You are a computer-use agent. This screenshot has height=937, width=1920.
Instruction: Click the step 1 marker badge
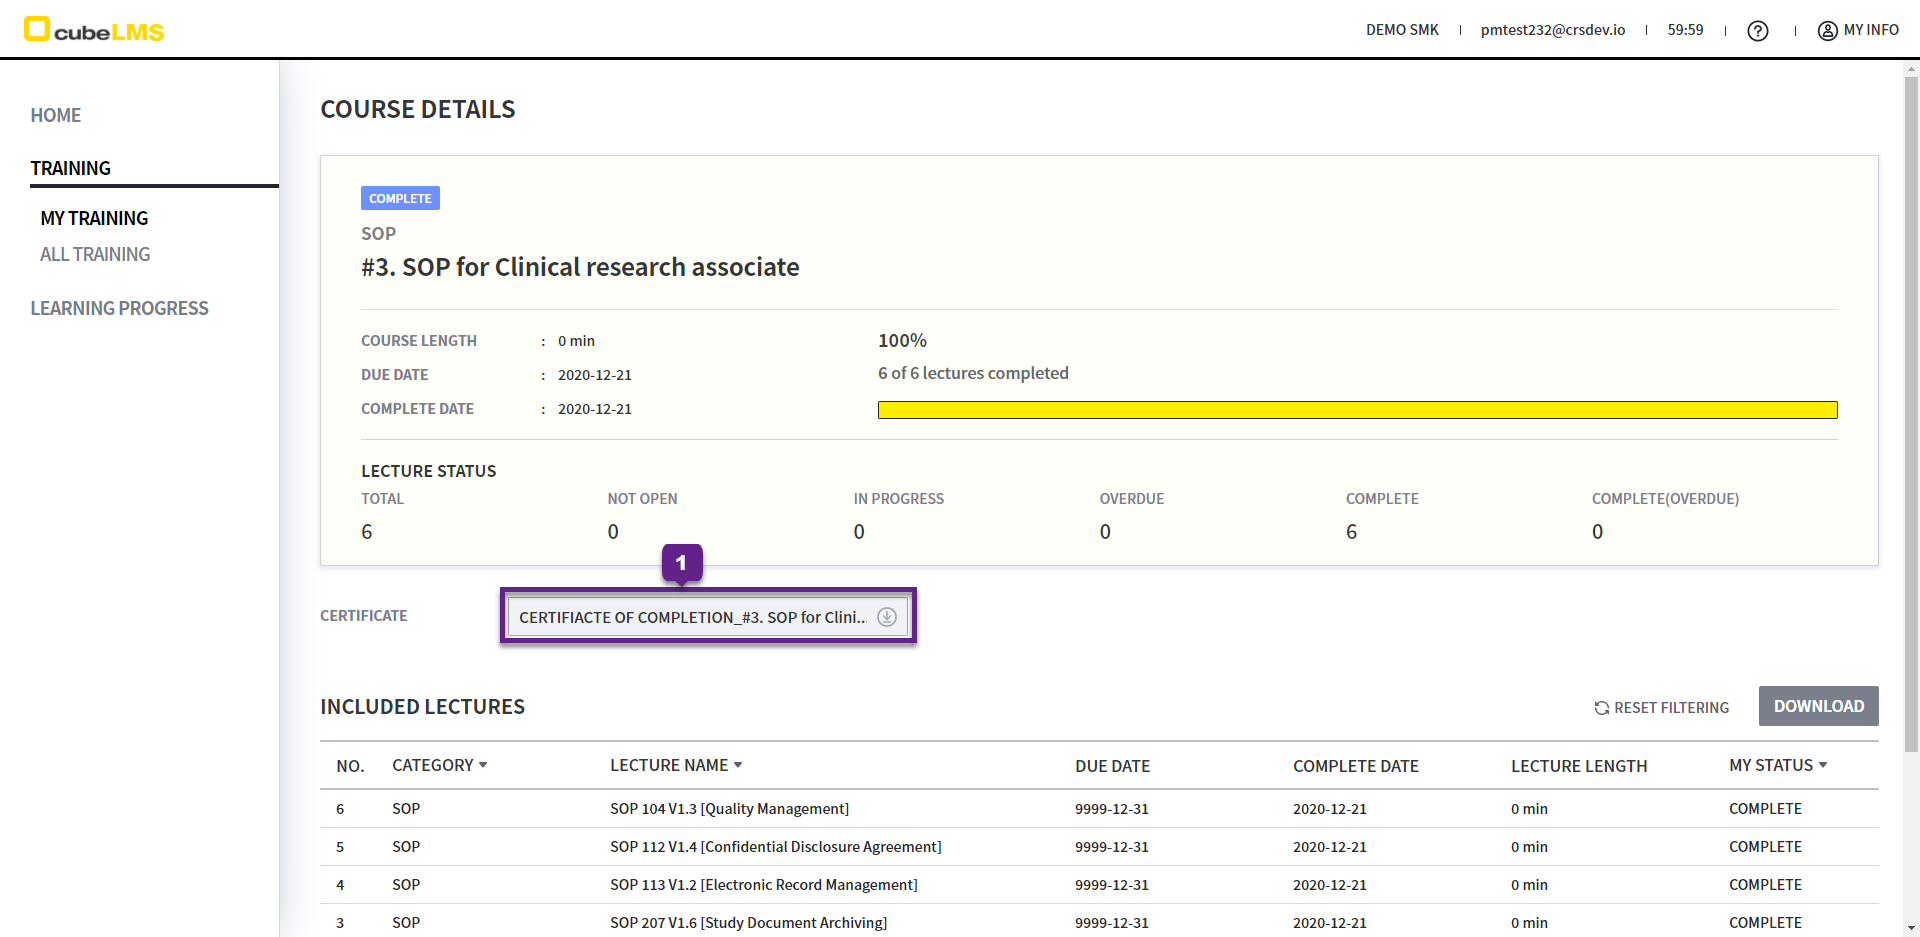click(x=682, y=563)
